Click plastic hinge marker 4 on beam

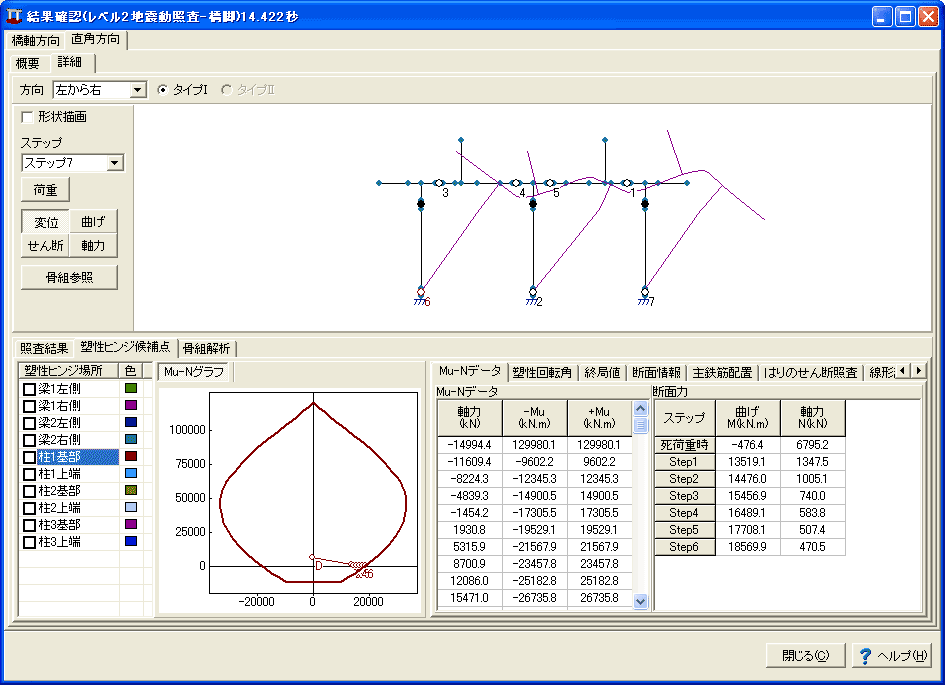point(515,183)
